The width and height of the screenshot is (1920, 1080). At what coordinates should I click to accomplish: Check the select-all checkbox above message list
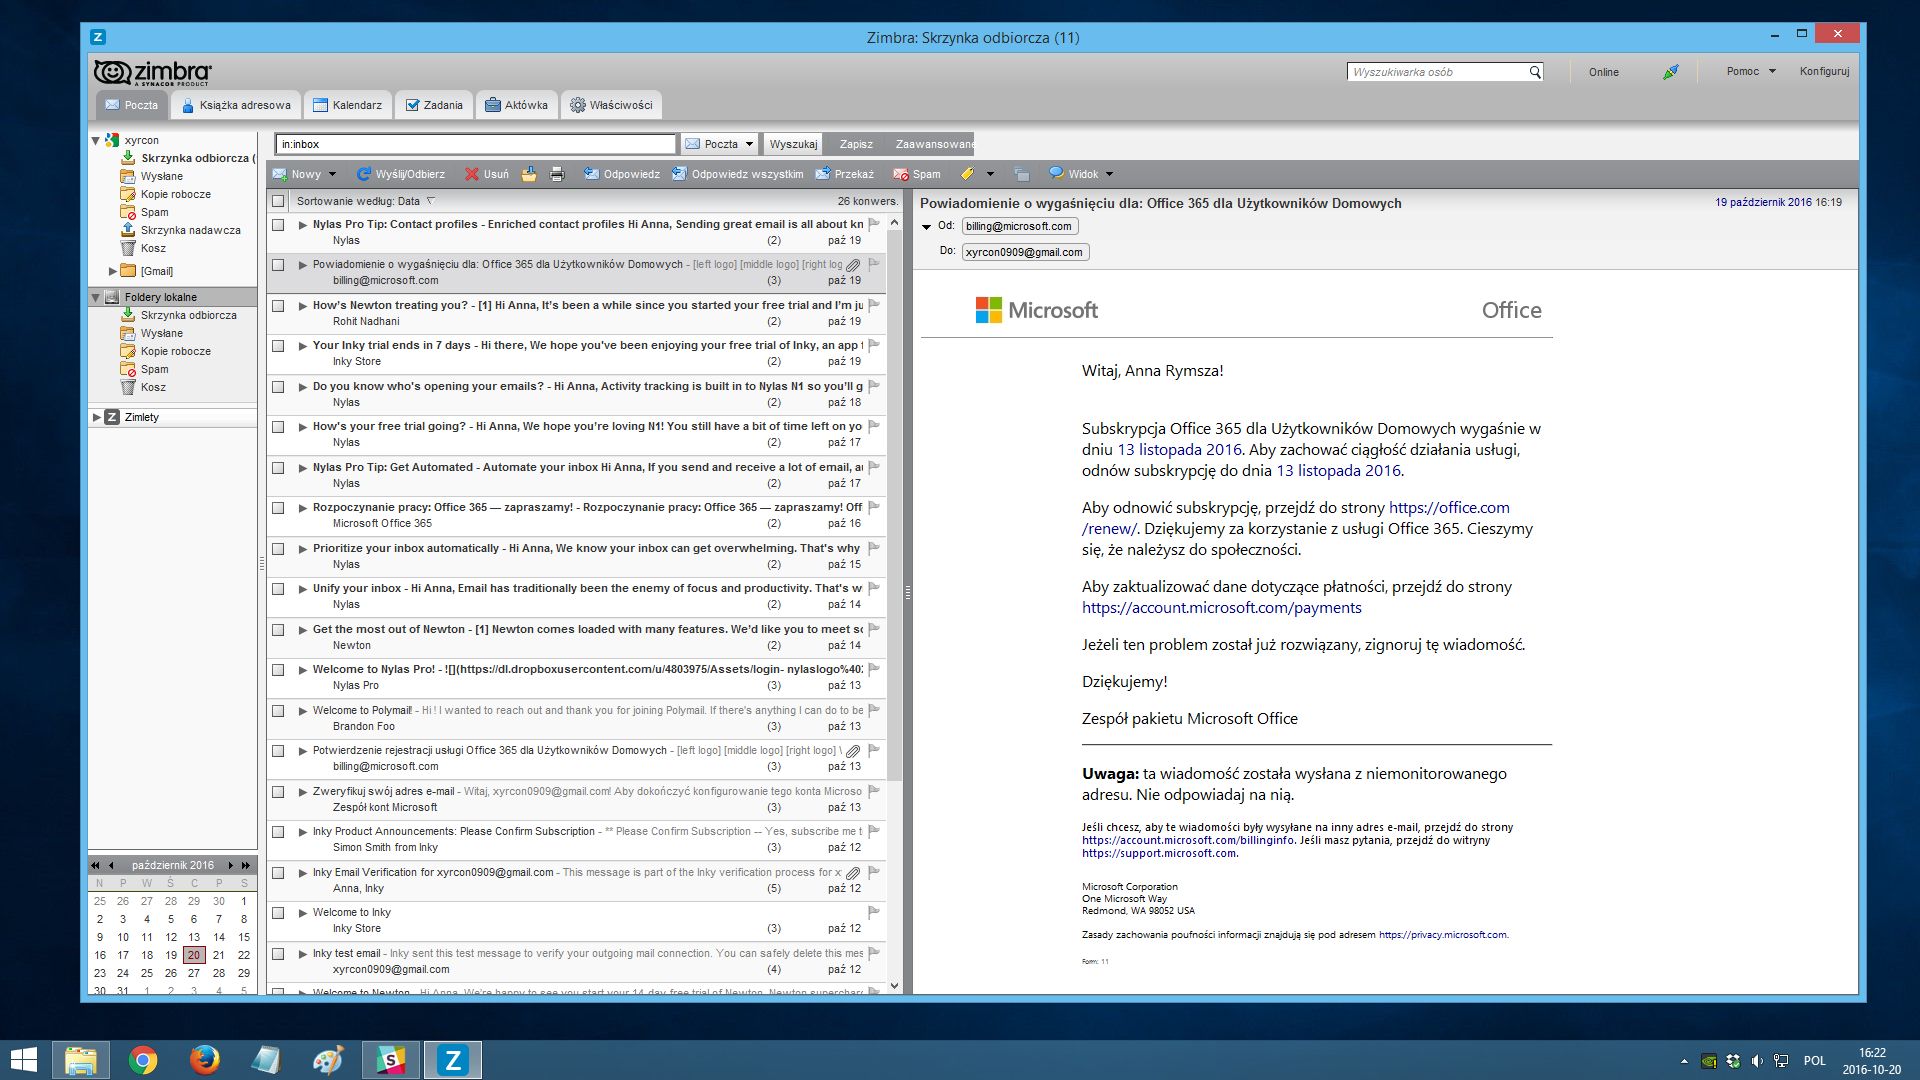click(279, 200)
